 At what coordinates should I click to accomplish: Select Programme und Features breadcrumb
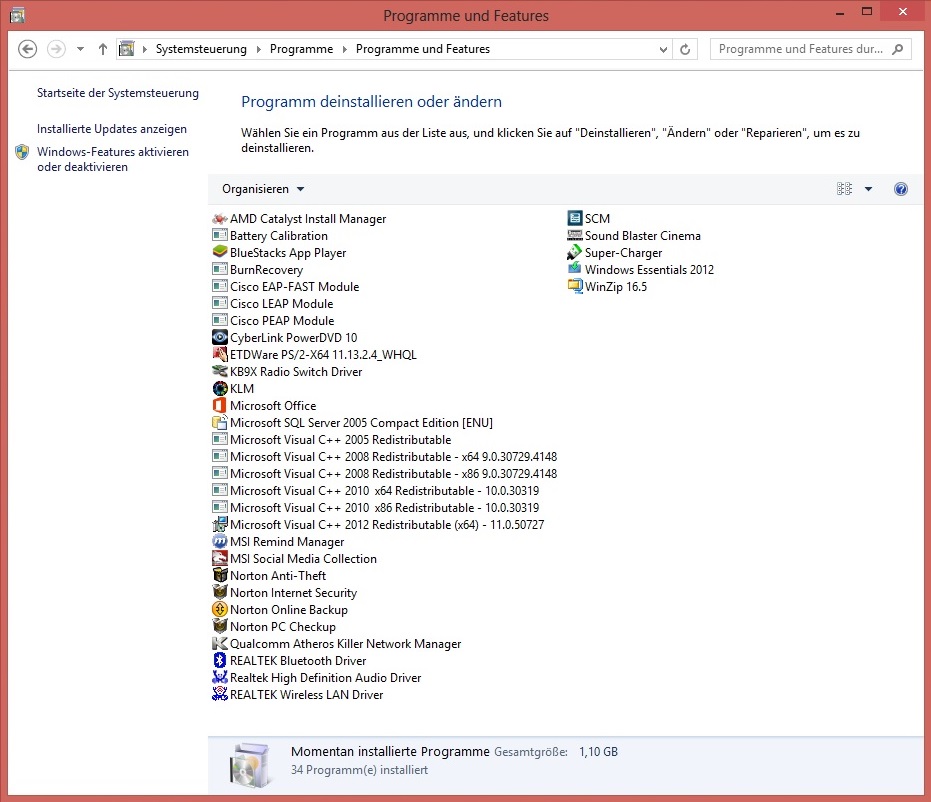pyautogui.click(x=423, y=49)
